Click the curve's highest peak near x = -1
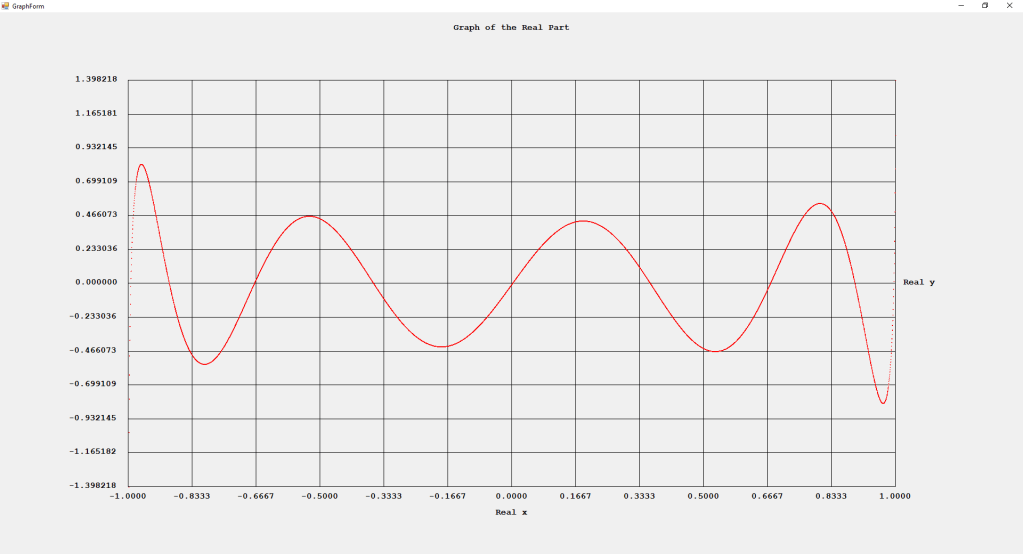The width and height of the screenshot is (1023, 554). point(142,164)
